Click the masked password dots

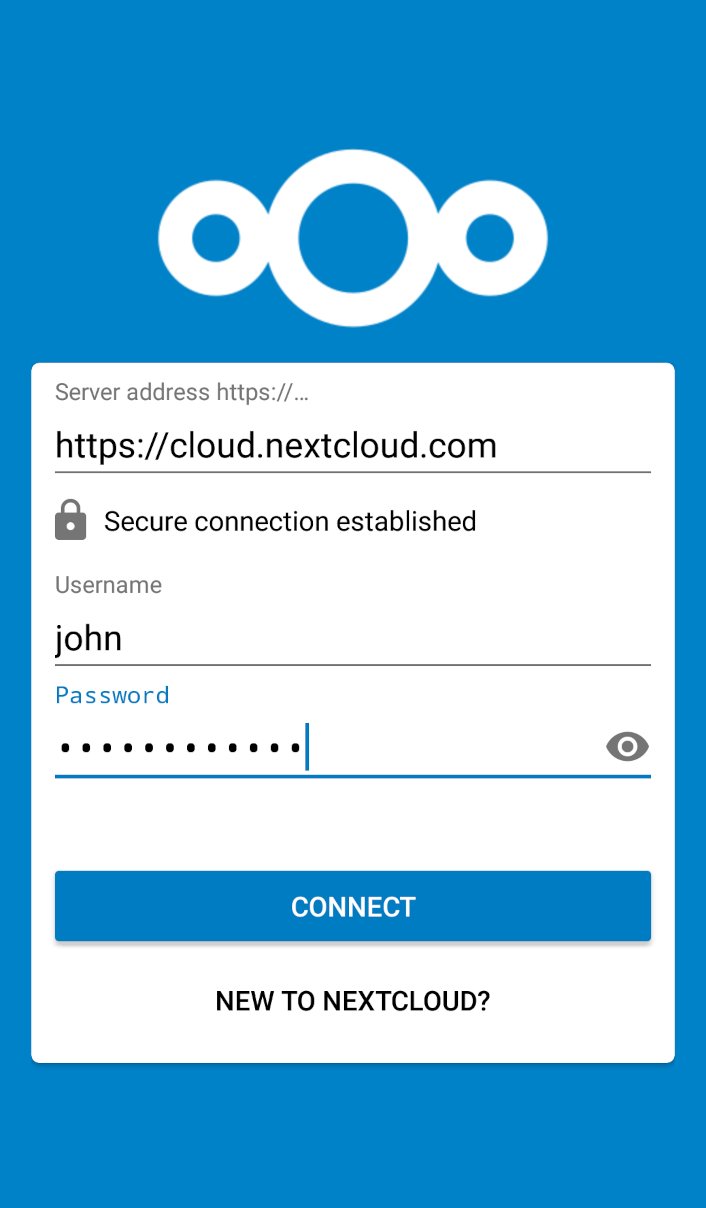[x=180, y=748]
